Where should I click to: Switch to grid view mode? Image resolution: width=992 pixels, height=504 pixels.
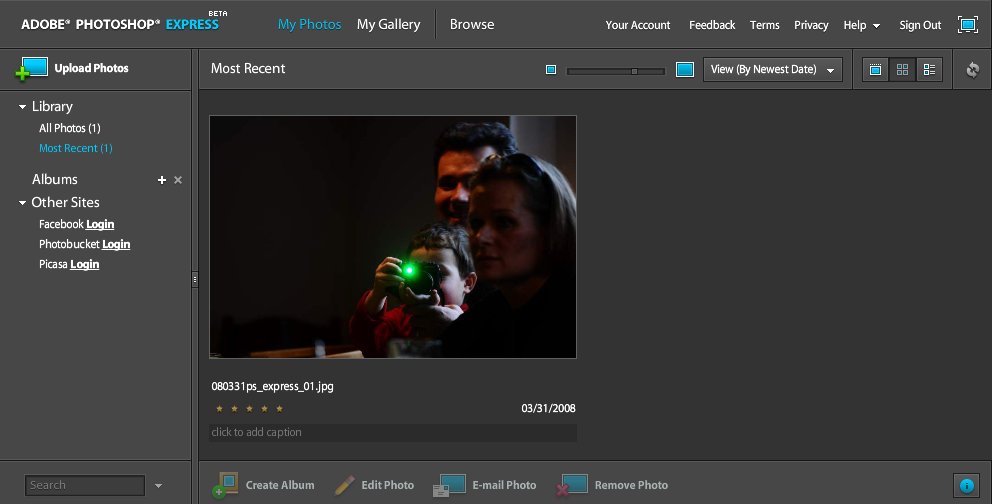coord(902,70)
